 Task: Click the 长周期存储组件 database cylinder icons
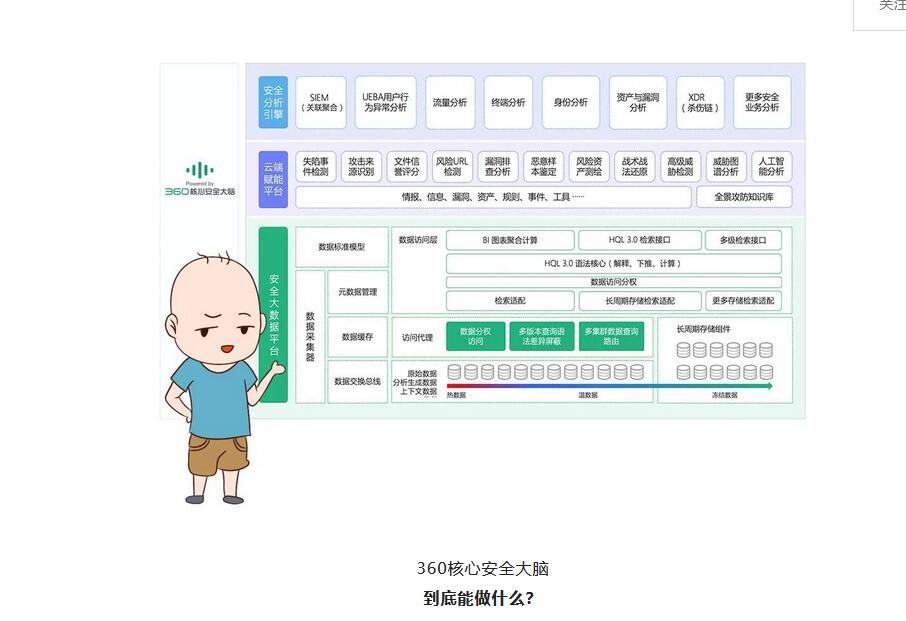point(724,361)
